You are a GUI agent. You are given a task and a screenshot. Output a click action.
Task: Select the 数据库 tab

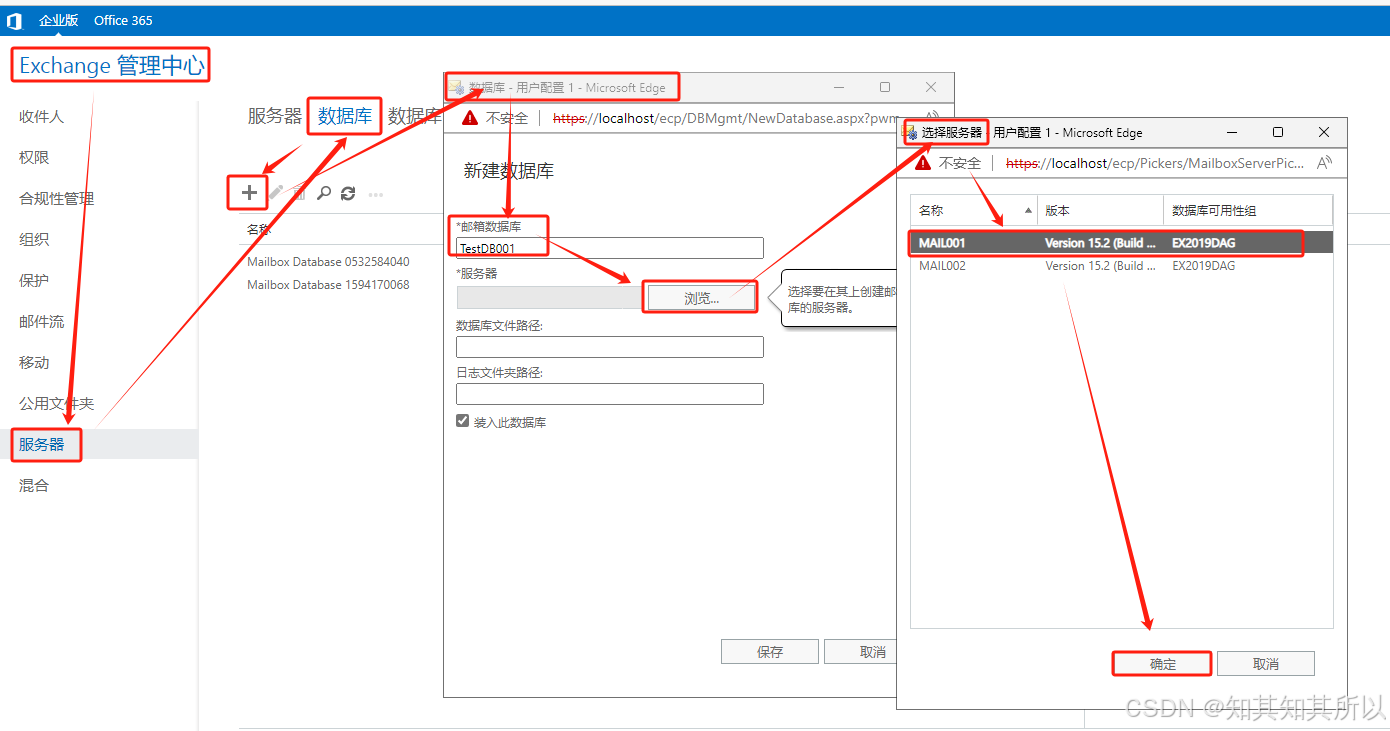coord(345,116)
